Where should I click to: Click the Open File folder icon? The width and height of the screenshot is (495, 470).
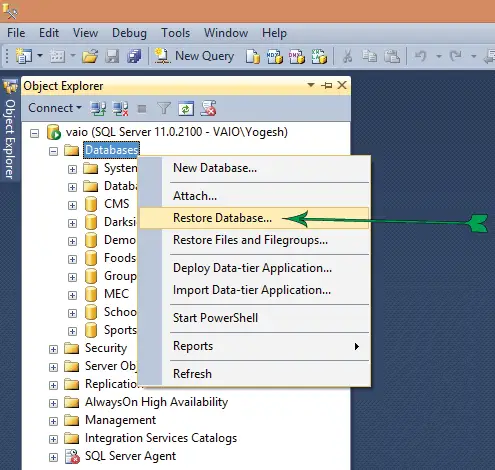point(90,56)
